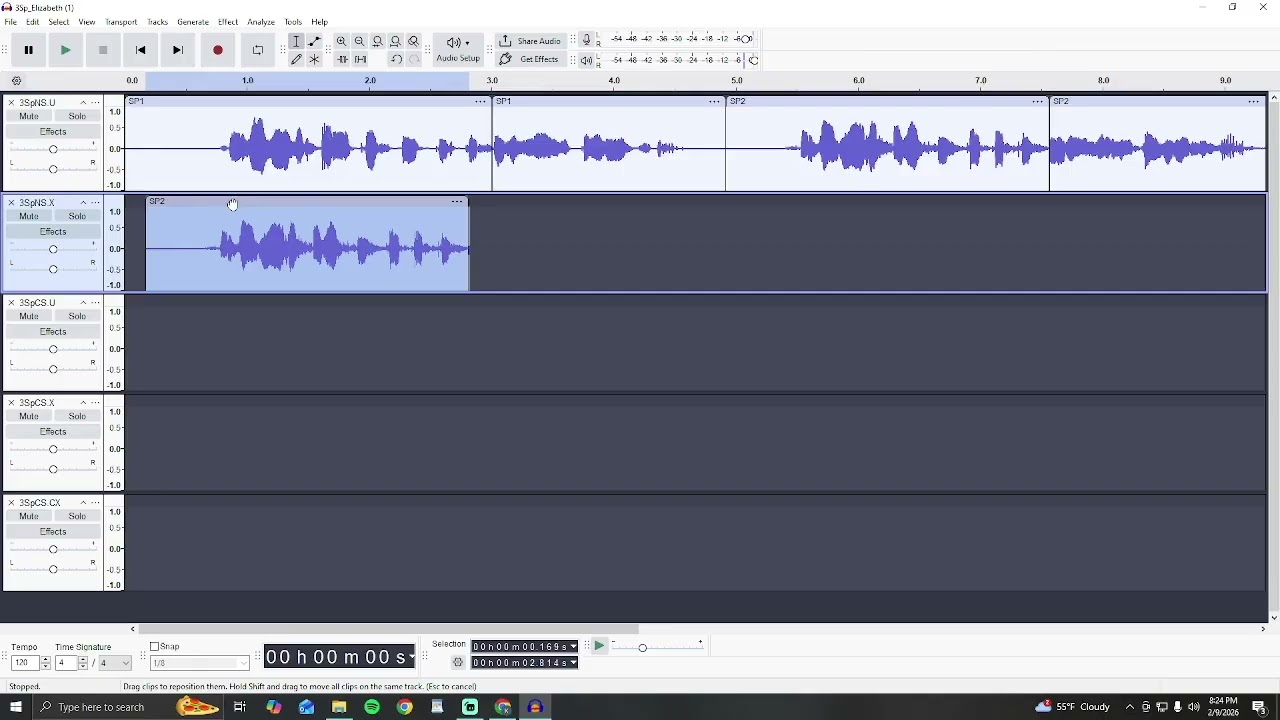Open Spotify from the taskbar
Image resolution: width=1280 pixels, height=720 pixels.
[373, 708]
